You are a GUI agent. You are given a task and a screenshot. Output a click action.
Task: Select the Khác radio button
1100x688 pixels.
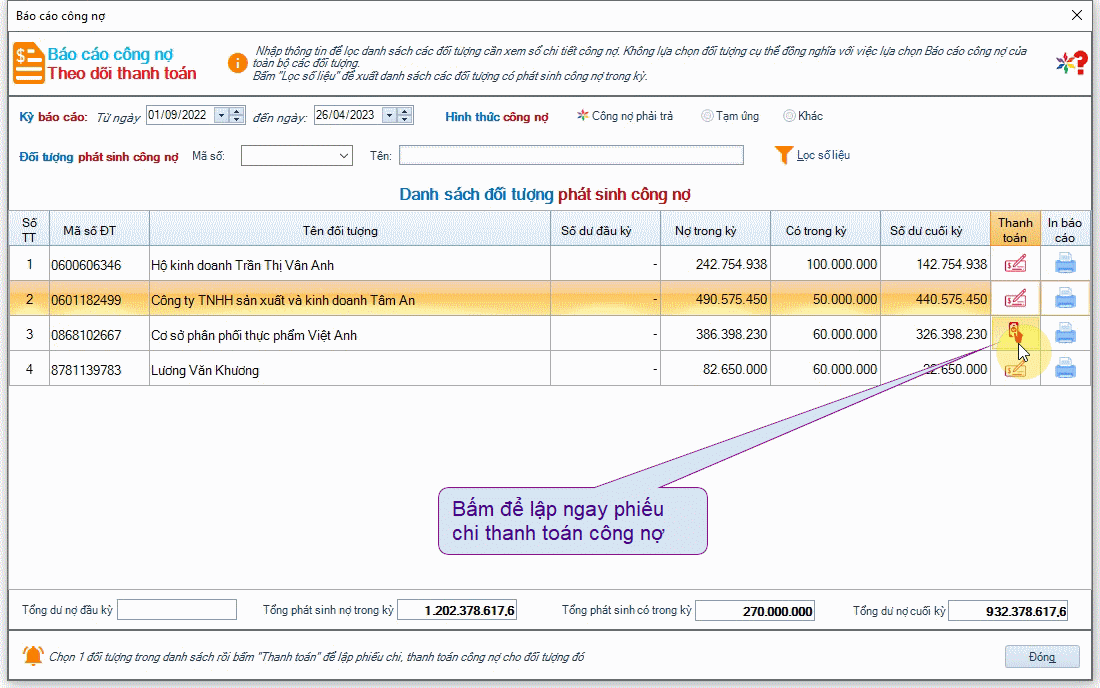(789, 116)
